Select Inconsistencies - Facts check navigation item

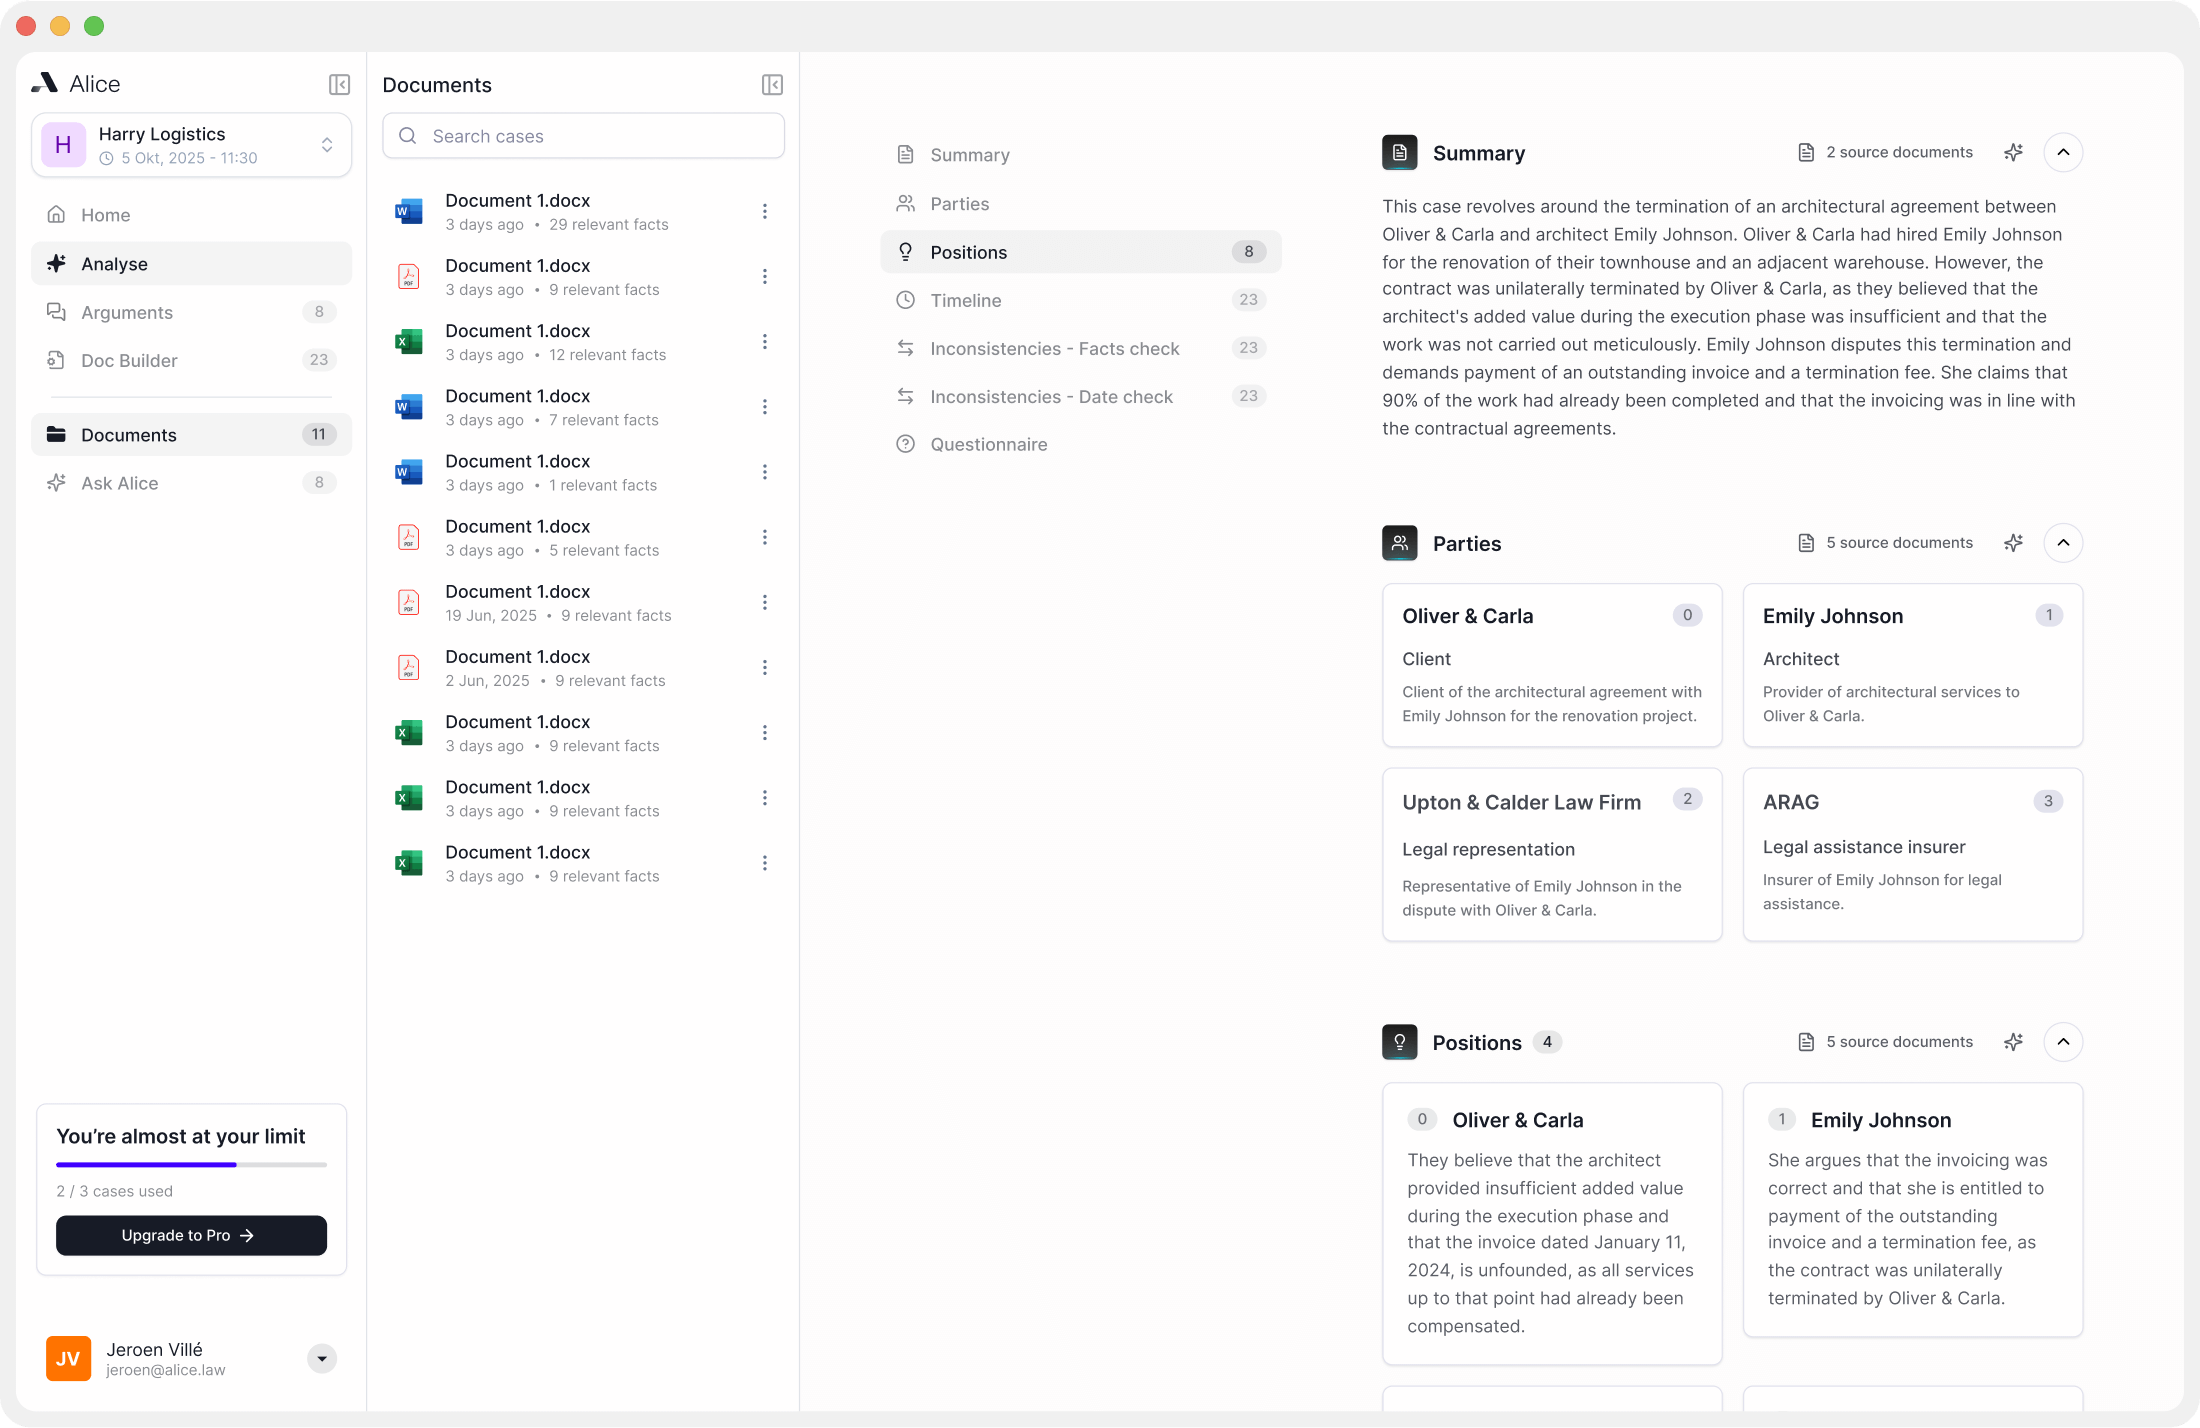(x=1054, y=348)
